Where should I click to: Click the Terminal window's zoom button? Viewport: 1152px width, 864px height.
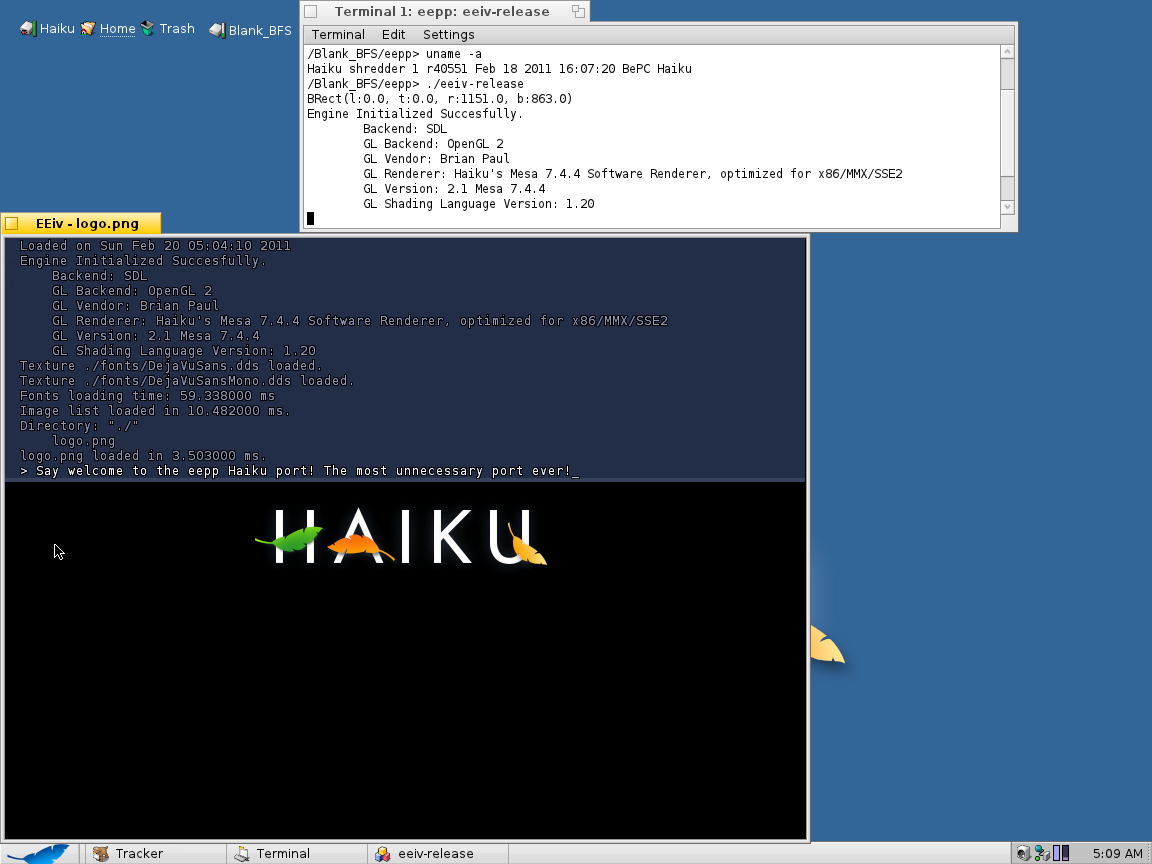tap(578, 11)
